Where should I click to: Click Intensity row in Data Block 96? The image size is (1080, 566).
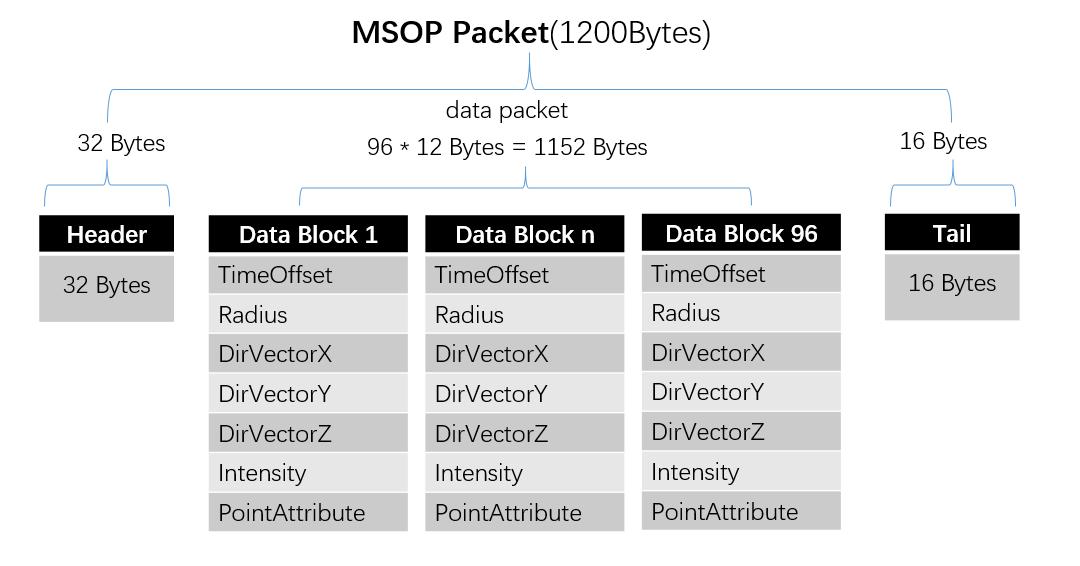pyautogui.click(x=741, y=472)
